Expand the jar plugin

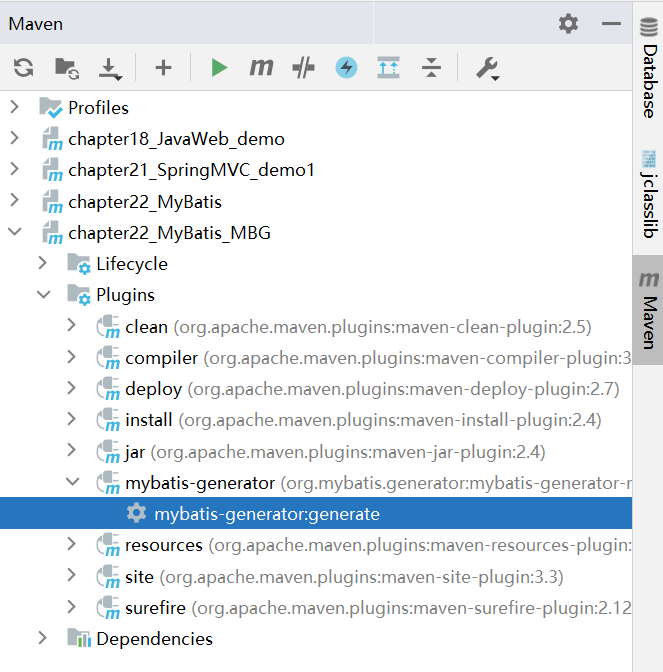[x=72, y=450]
